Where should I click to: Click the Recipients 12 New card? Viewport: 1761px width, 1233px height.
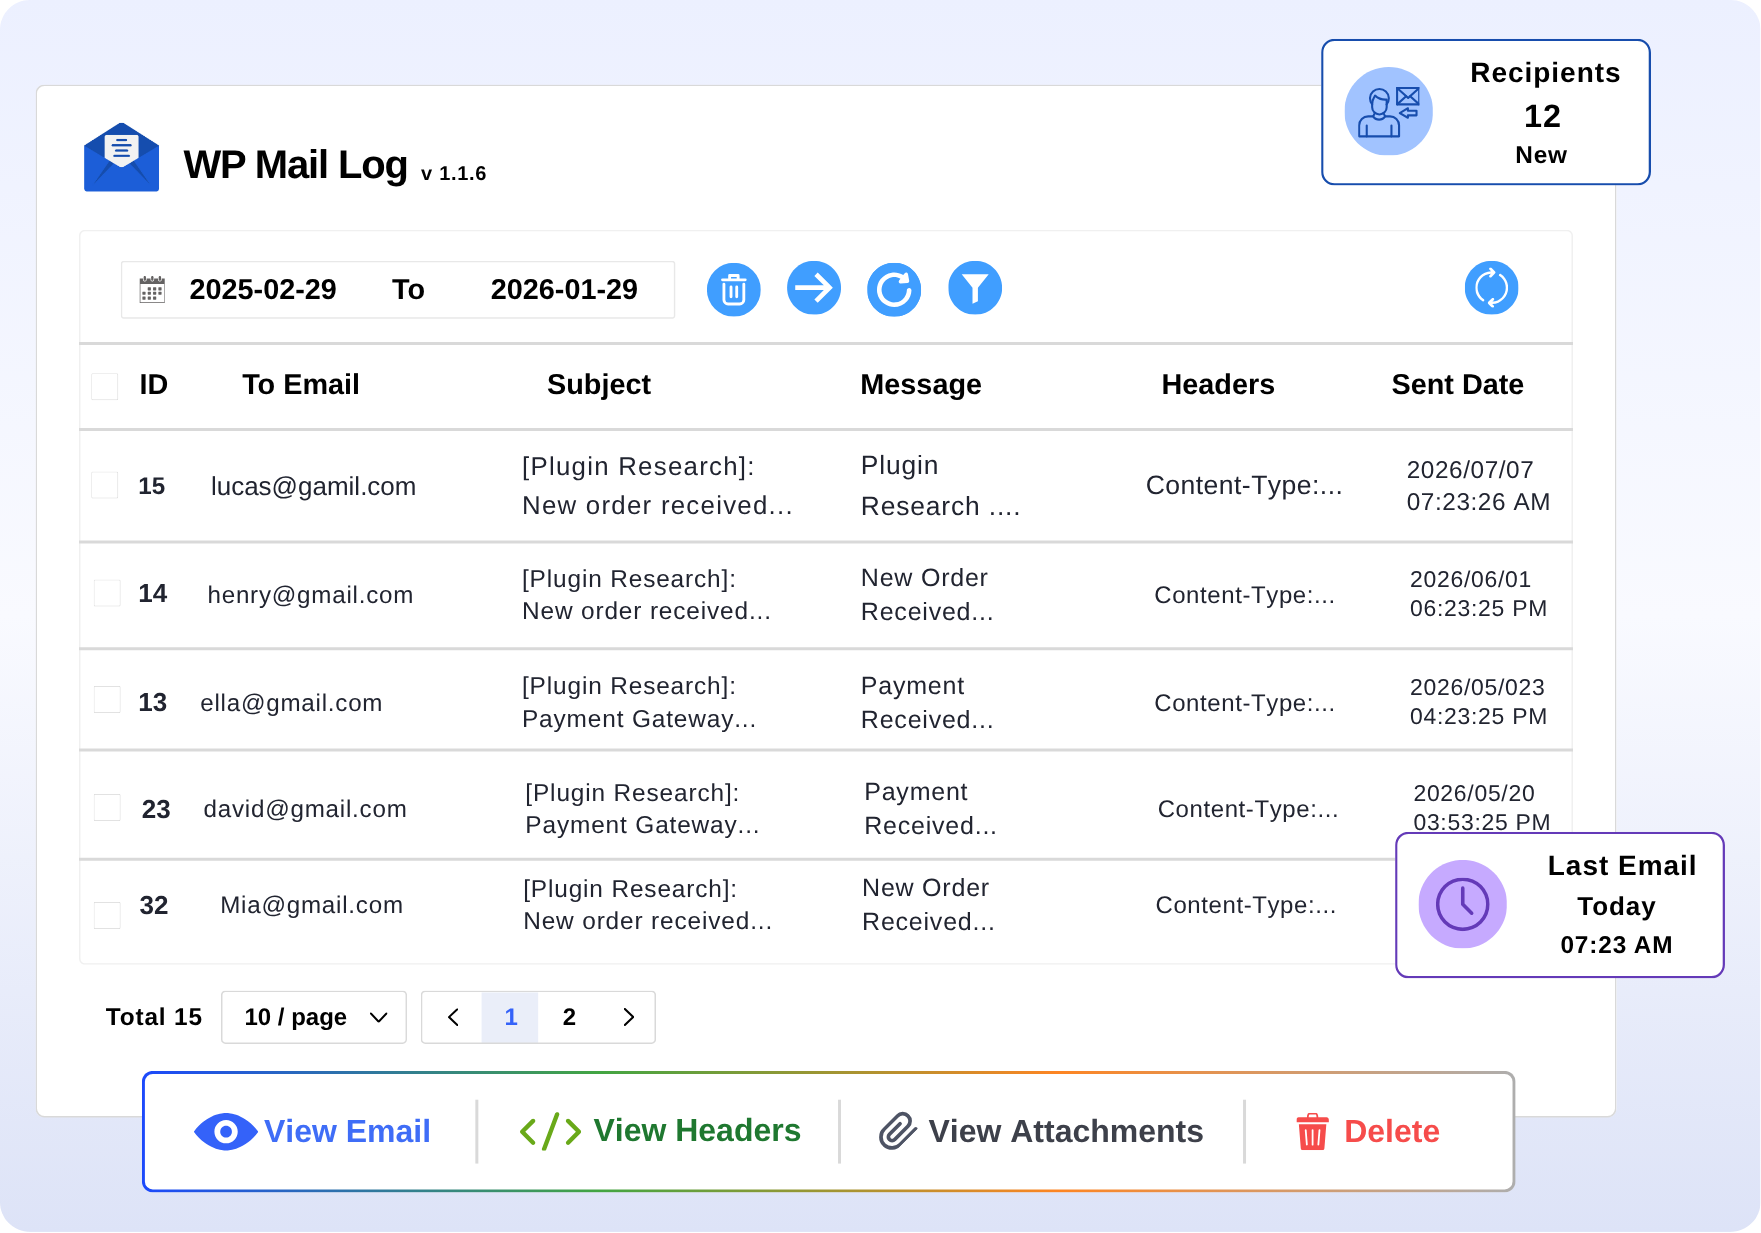(x=1486, y=112)
